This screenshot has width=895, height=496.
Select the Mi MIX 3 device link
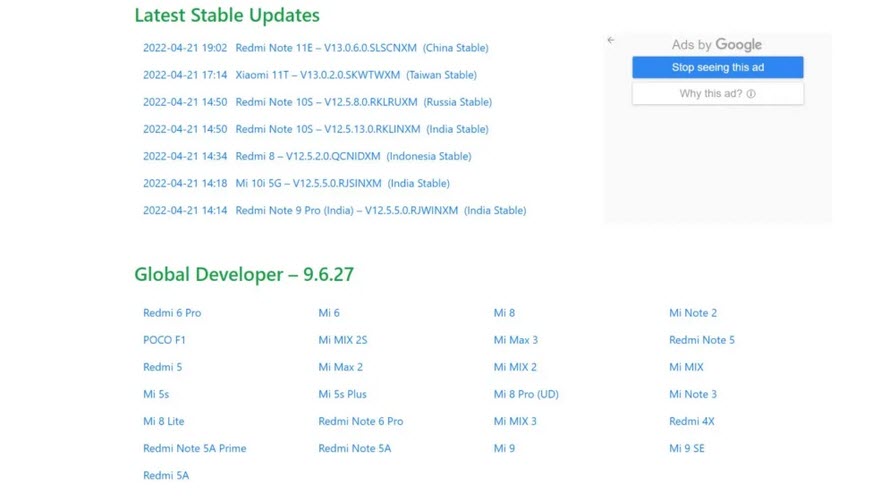pos(515,421)
